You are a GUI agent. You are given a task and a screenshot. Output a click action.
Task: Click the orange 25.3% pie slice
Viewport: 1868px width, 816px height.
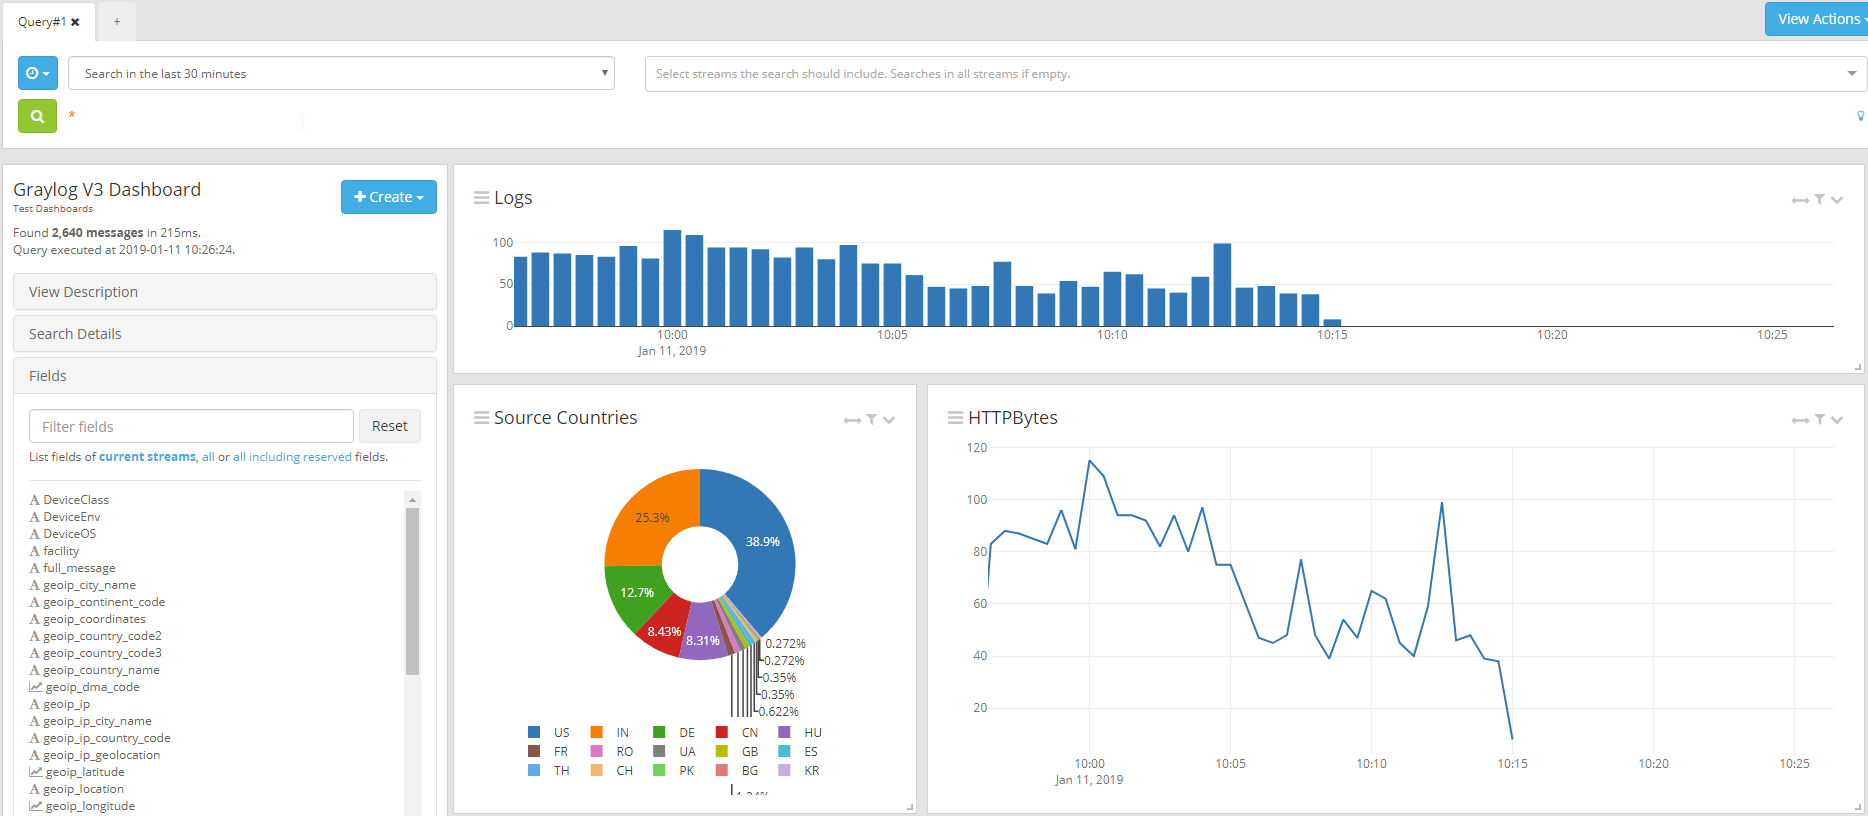652,517
